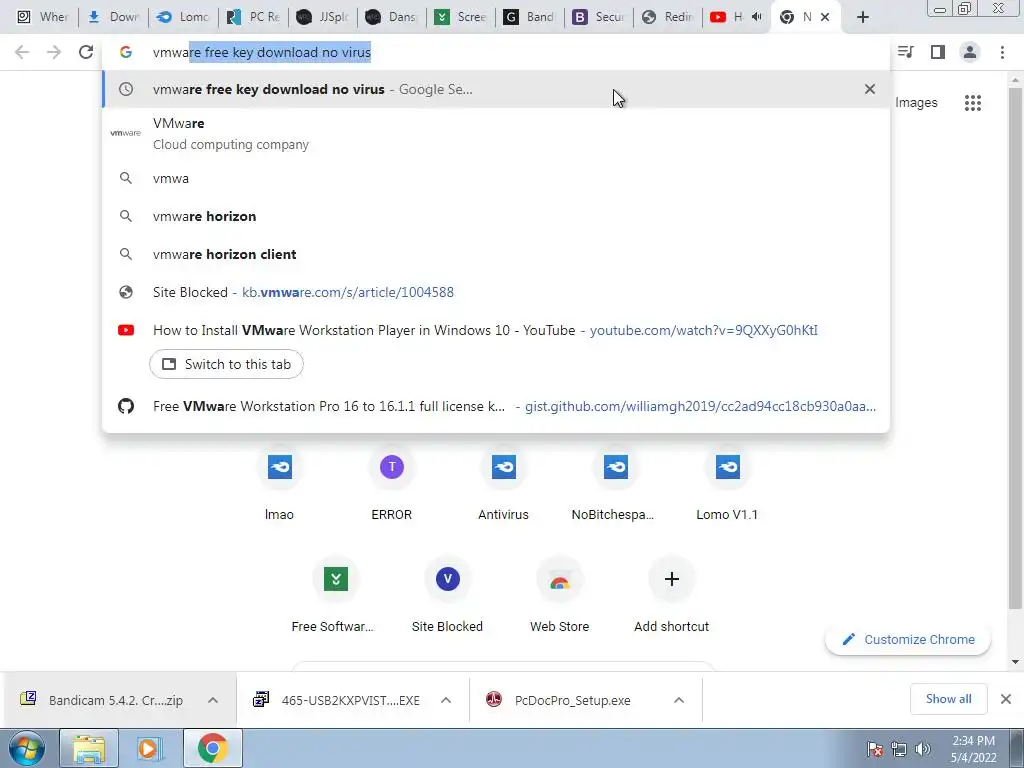Open the 'How to Install VMware Workstation Player' suggestion
Screen dimensions: 1024x768
point(496,330)
